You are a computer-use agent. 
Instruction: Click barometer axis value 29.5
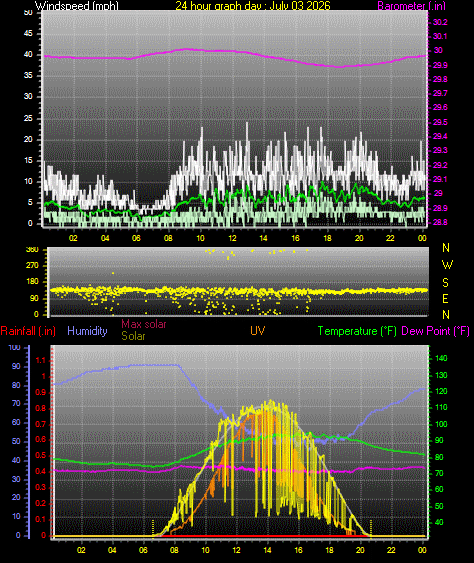(440, 122)
